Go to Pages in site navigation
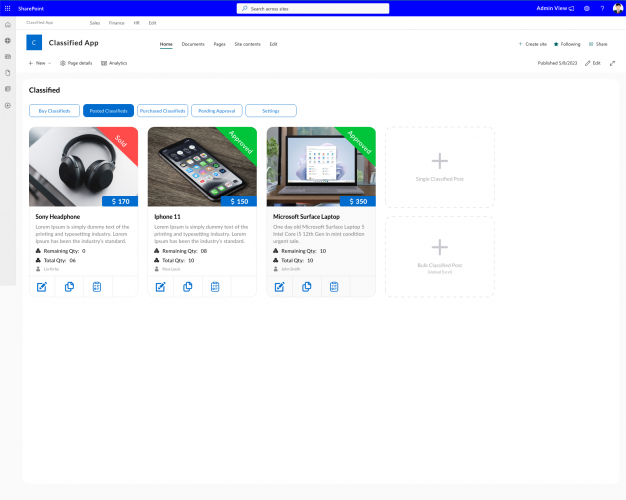This screenshot has height=500, width=626. (x=220, y=44)
